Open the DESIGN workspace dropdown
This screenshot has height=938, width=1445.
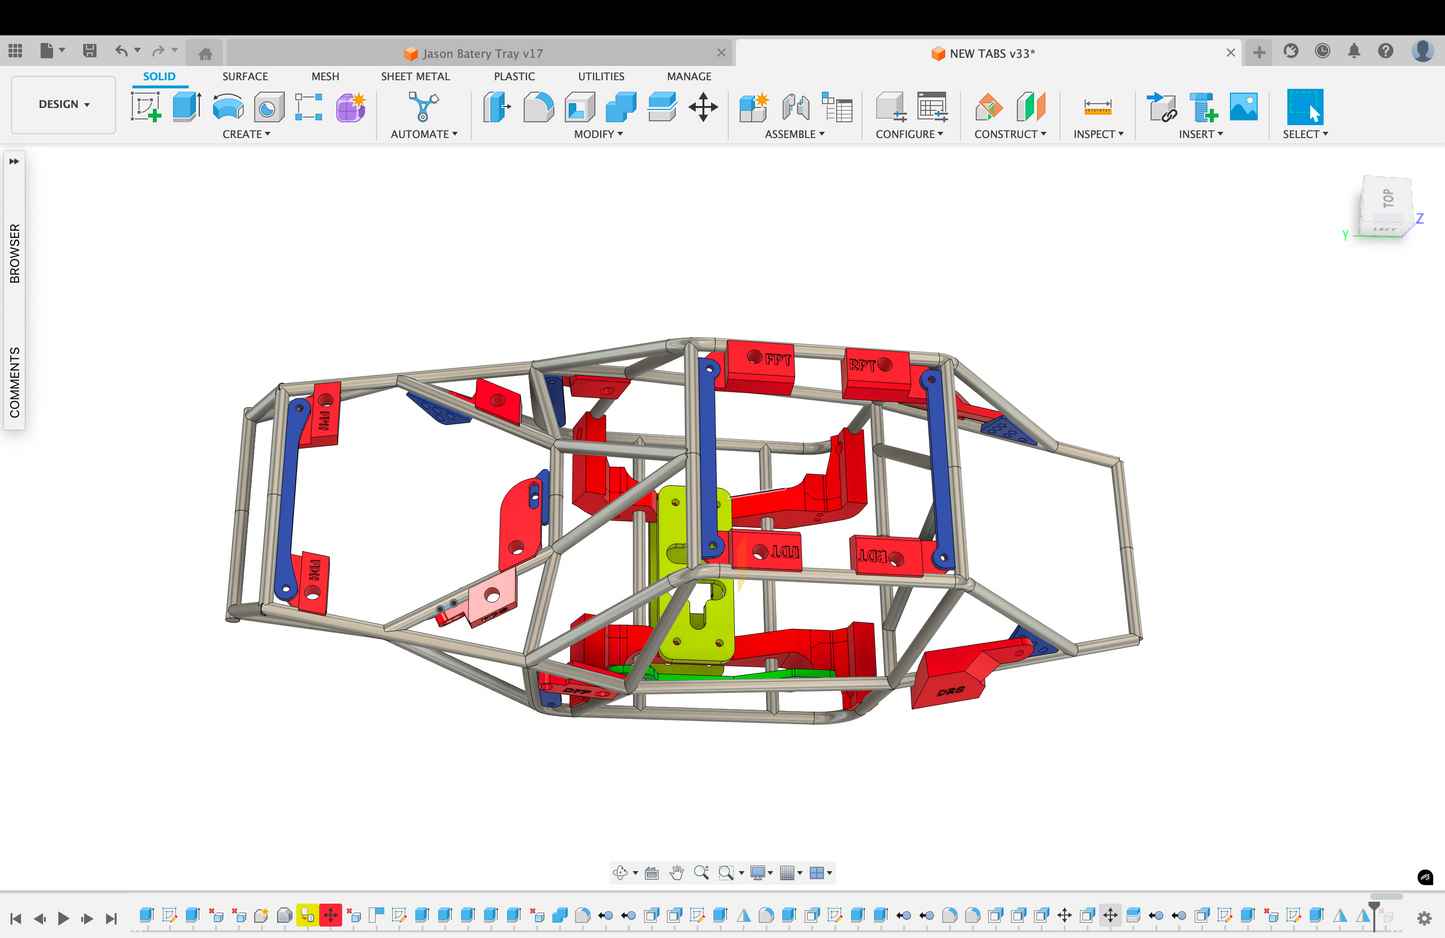(x=64, y=104)
